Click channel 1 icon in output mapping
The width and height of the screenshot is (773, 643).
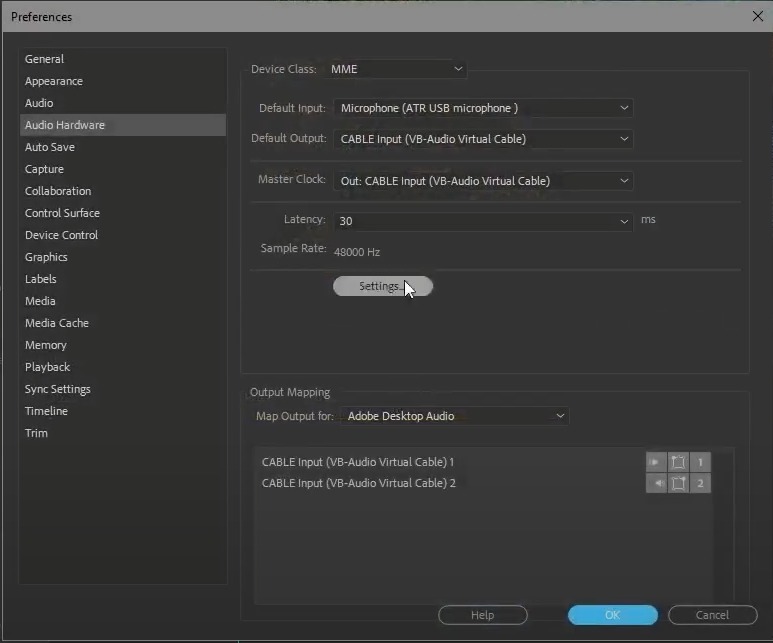coord(701,462)
